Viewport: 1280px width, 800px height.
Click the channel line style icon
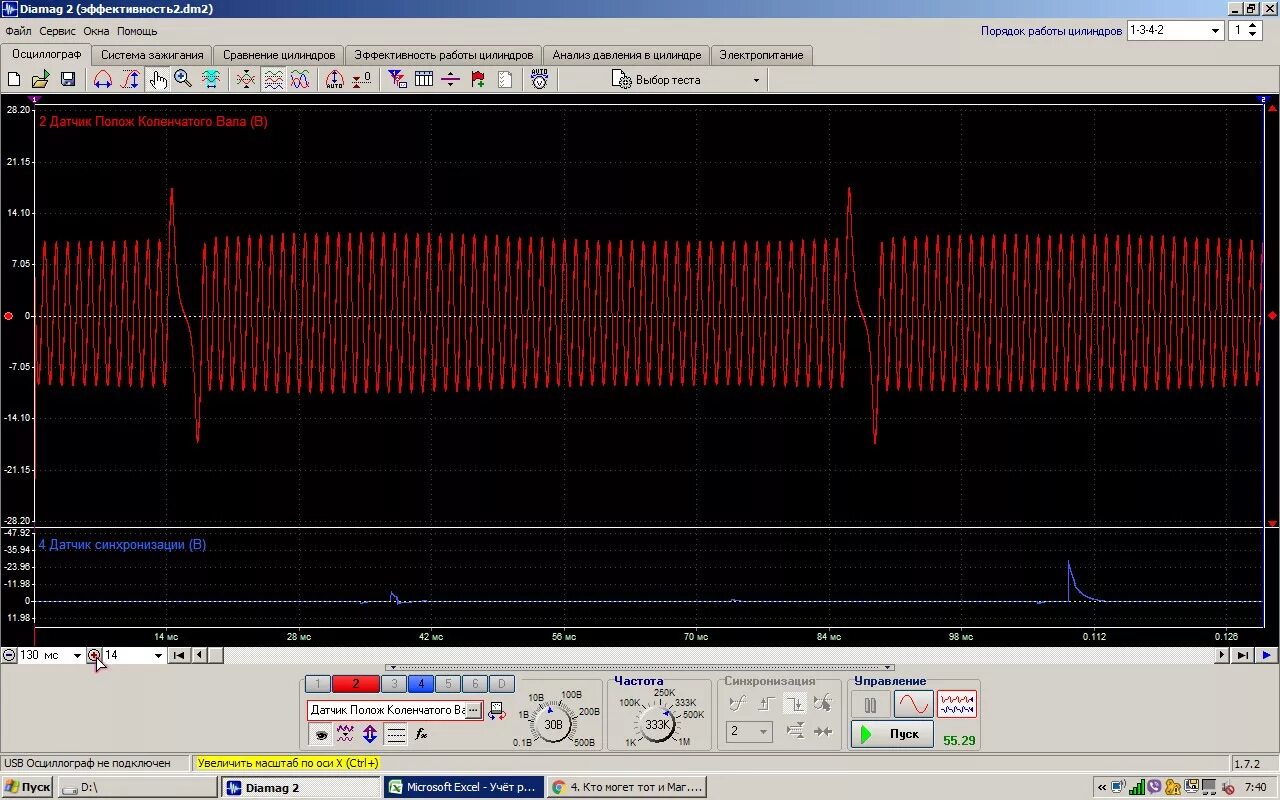396,734
